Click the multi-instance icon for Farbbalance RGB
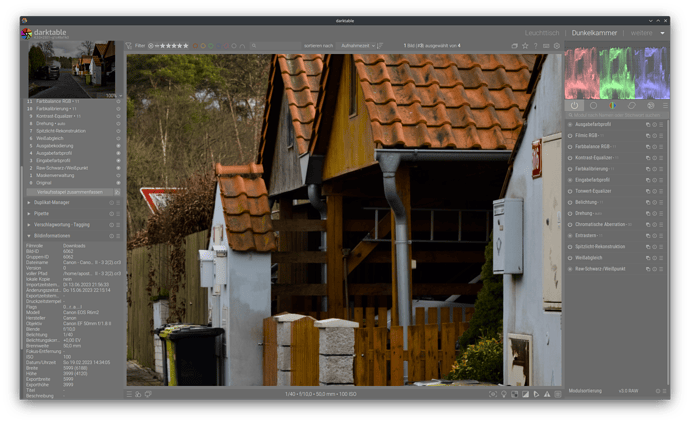Image resolution: width=690 pixels, height=423 pixels. 648,148
